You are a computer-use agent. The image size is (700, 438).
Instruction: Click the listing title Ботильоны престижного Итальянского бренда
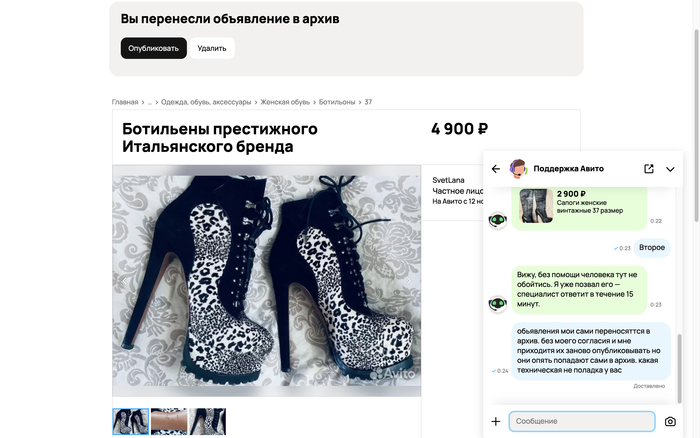click(220, 138)
